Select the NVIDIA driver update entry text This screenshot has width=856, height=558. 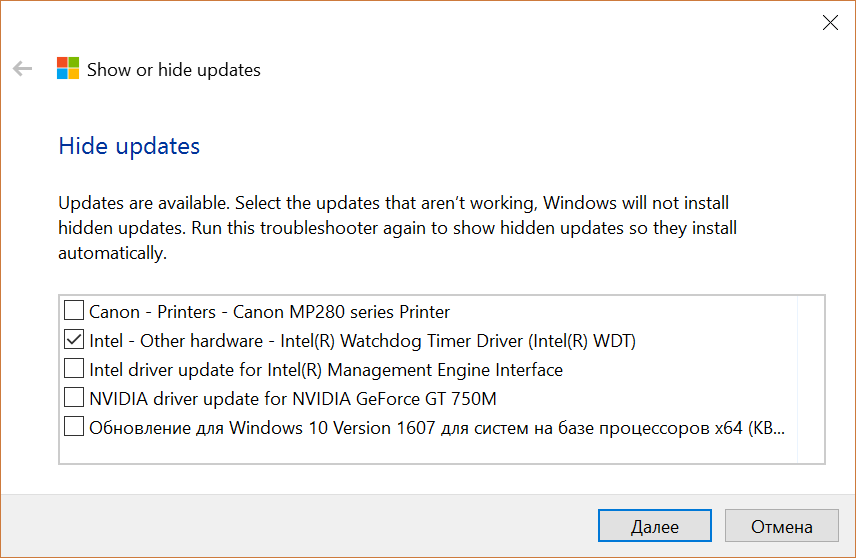pyautogui.click(x=293, y=399)
